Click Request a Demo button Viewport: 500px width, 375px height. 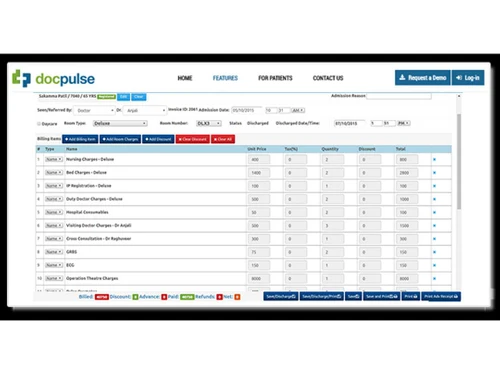(x=423, y=78)
